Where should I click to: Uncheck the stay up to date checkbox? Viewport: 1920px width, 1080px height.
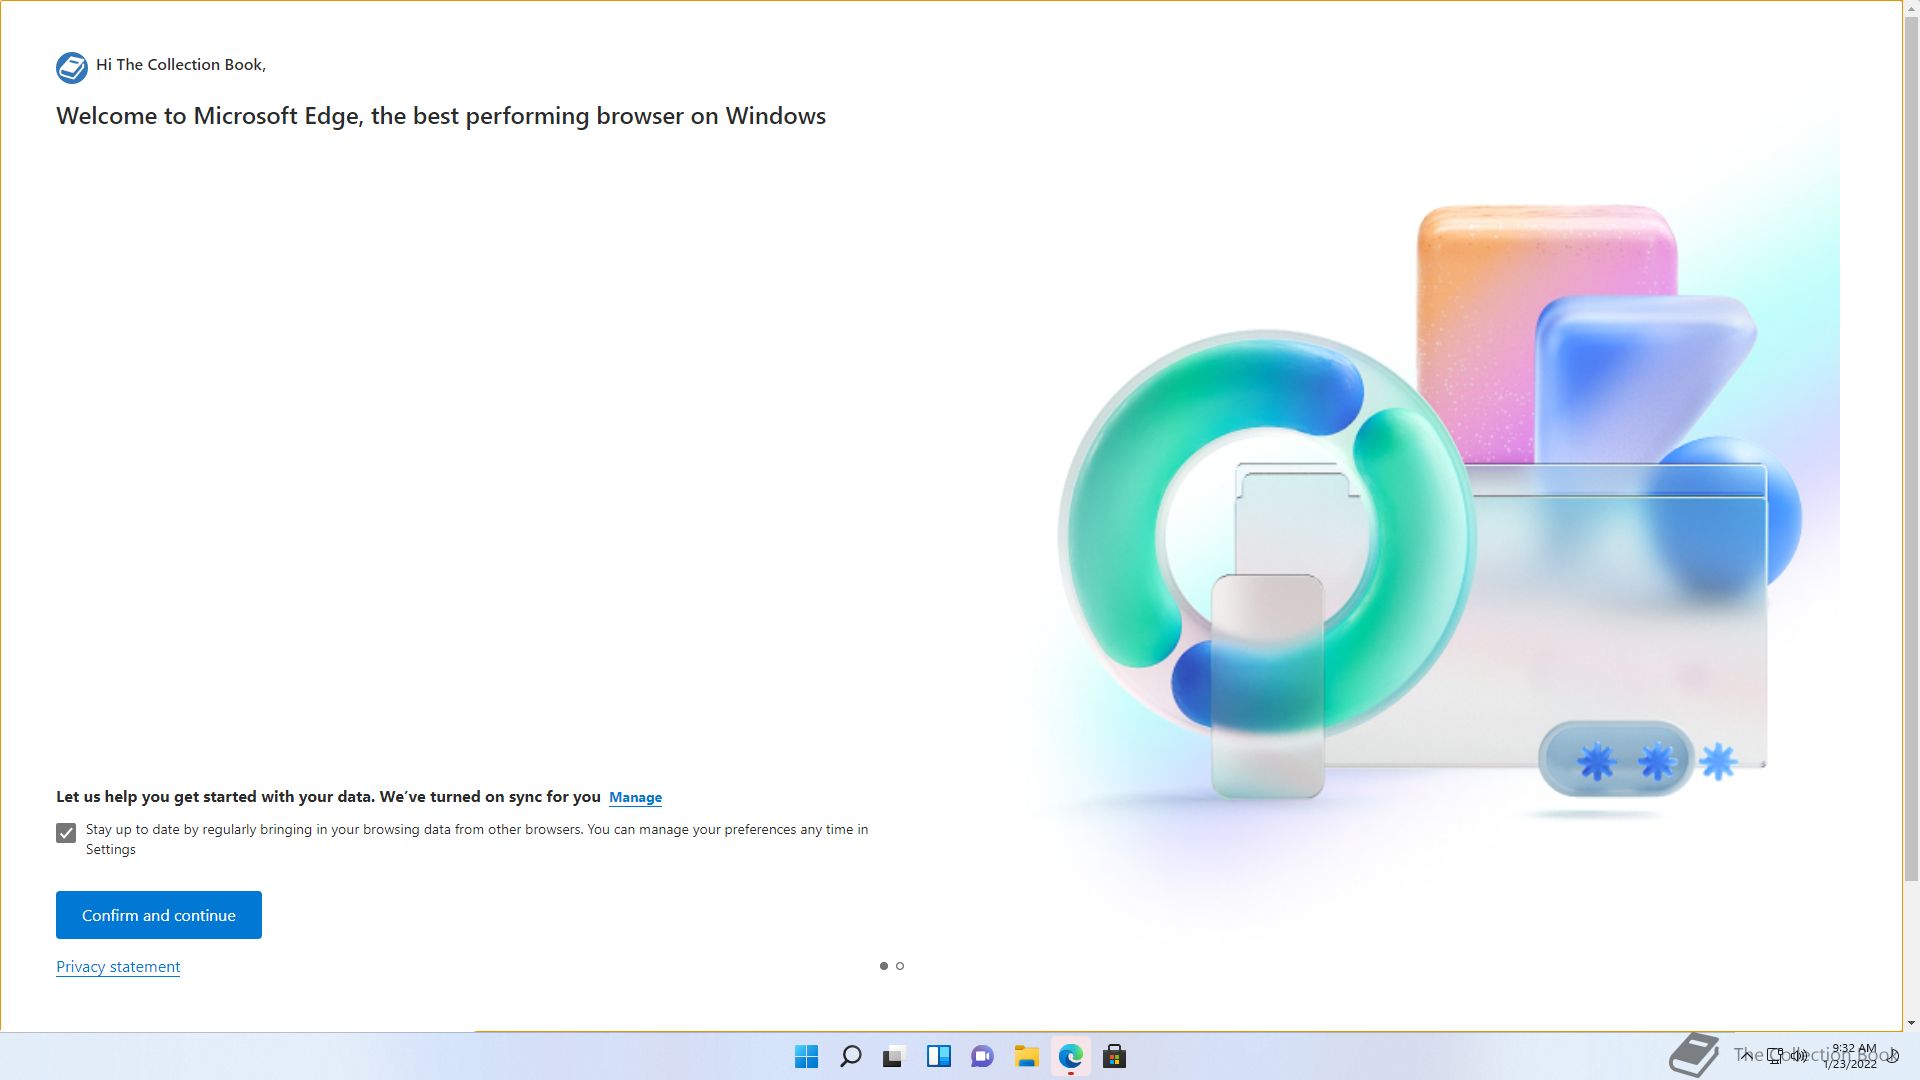[66, 833]
